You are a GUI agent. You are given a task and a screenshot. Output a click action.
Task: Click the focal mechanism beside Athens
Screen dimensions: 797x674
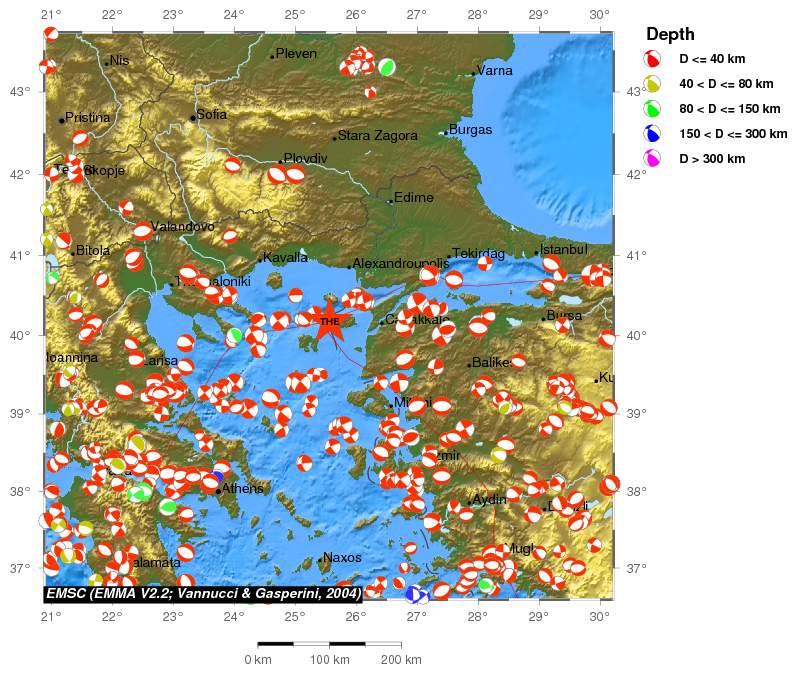pyautogui.click(x=212, y=482)
